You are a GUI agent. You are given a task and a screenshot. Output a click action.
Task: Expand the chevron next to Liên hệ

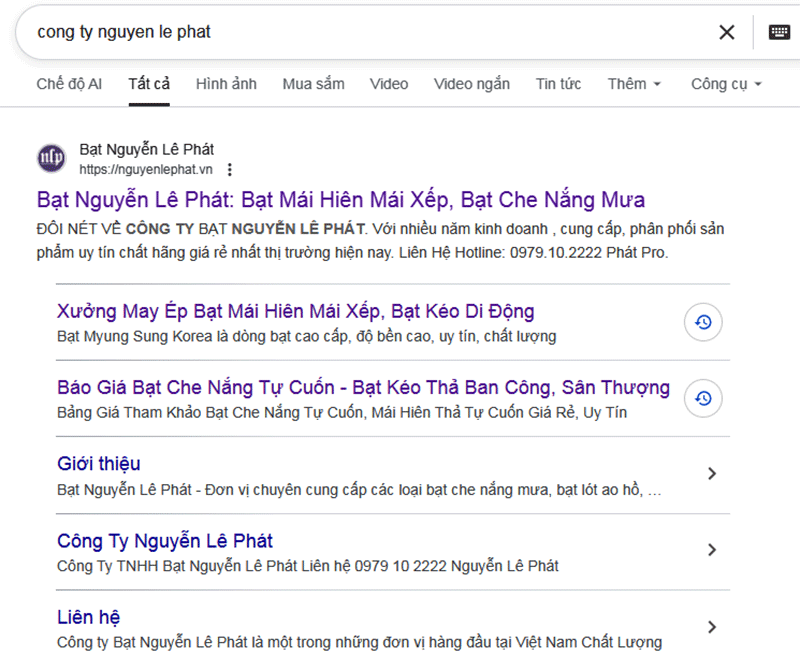tap(712, 626)
